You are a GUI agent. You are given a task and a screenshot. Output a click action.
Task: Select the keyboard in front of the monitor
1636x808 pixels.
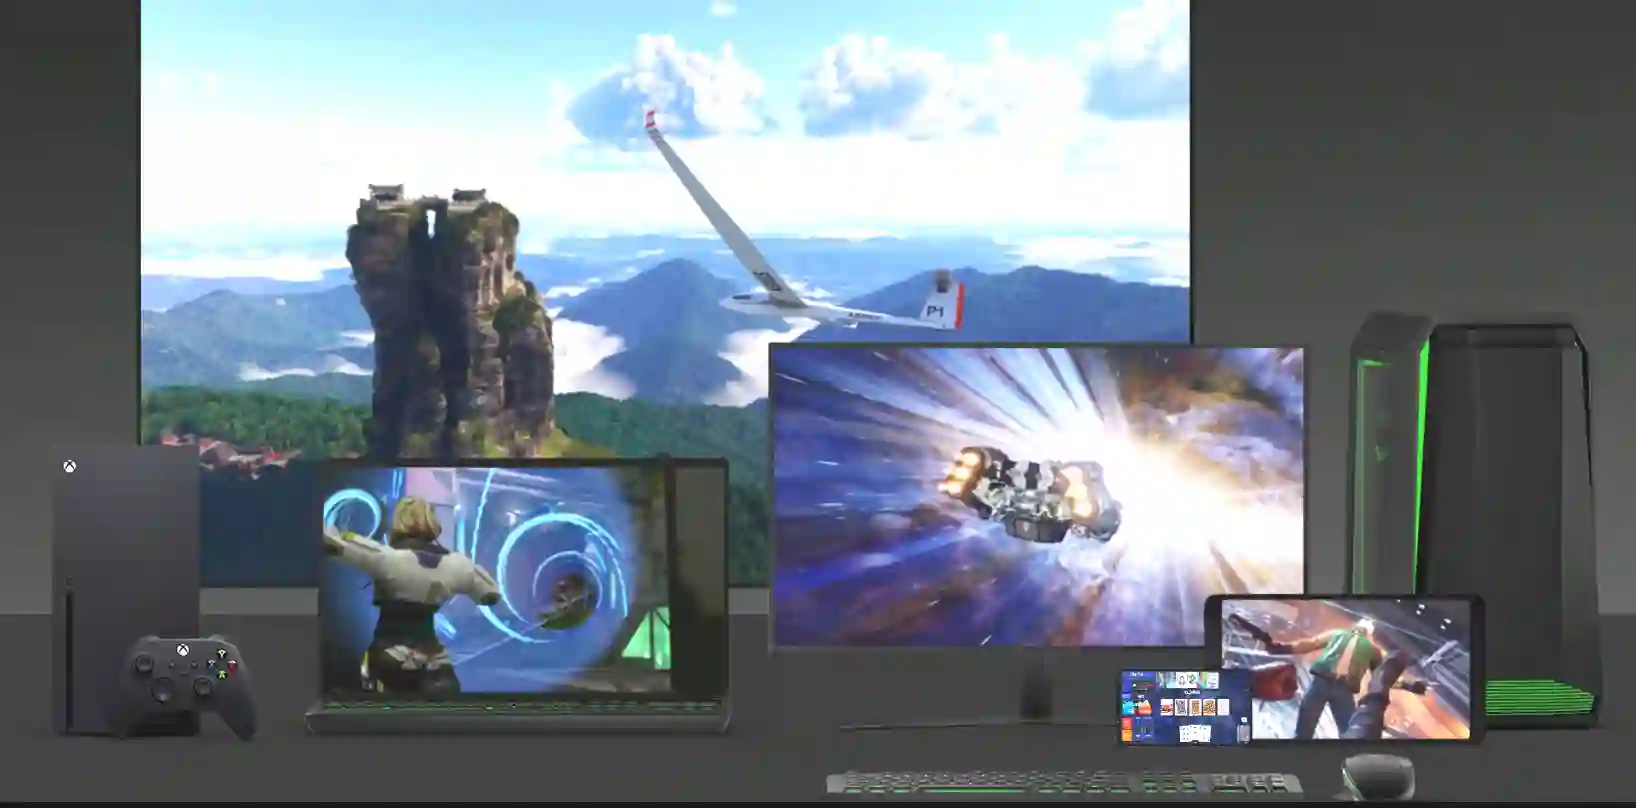click(1064, 783)
